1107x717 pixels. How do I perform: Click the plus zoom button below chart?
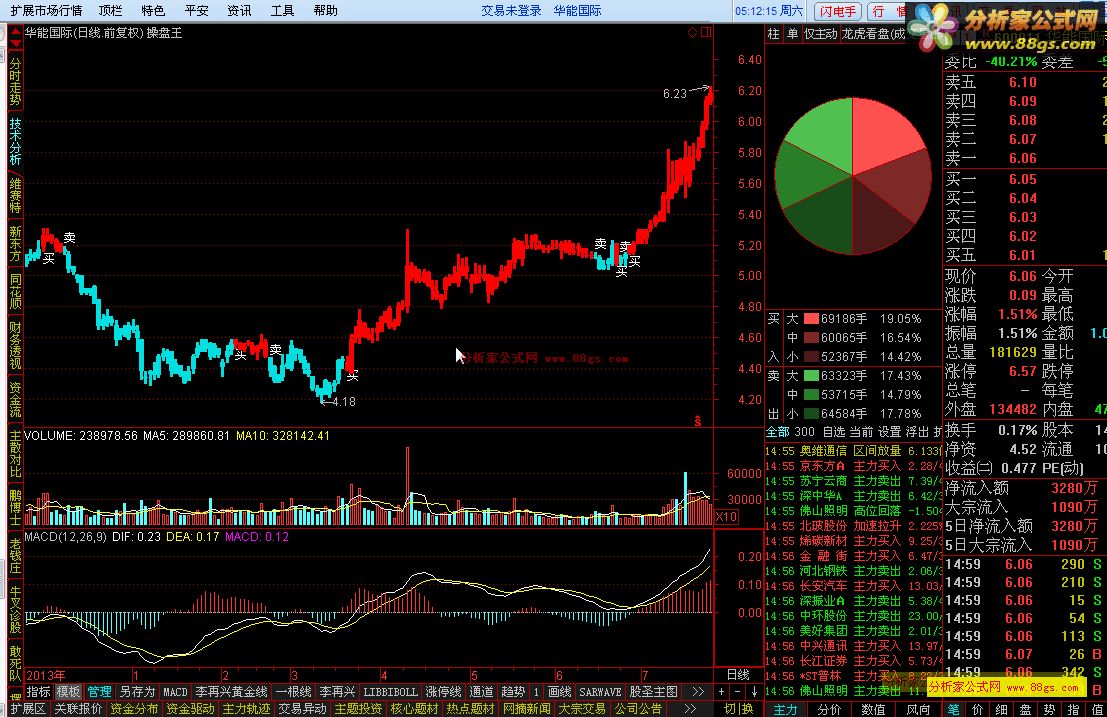coord(721,692)
